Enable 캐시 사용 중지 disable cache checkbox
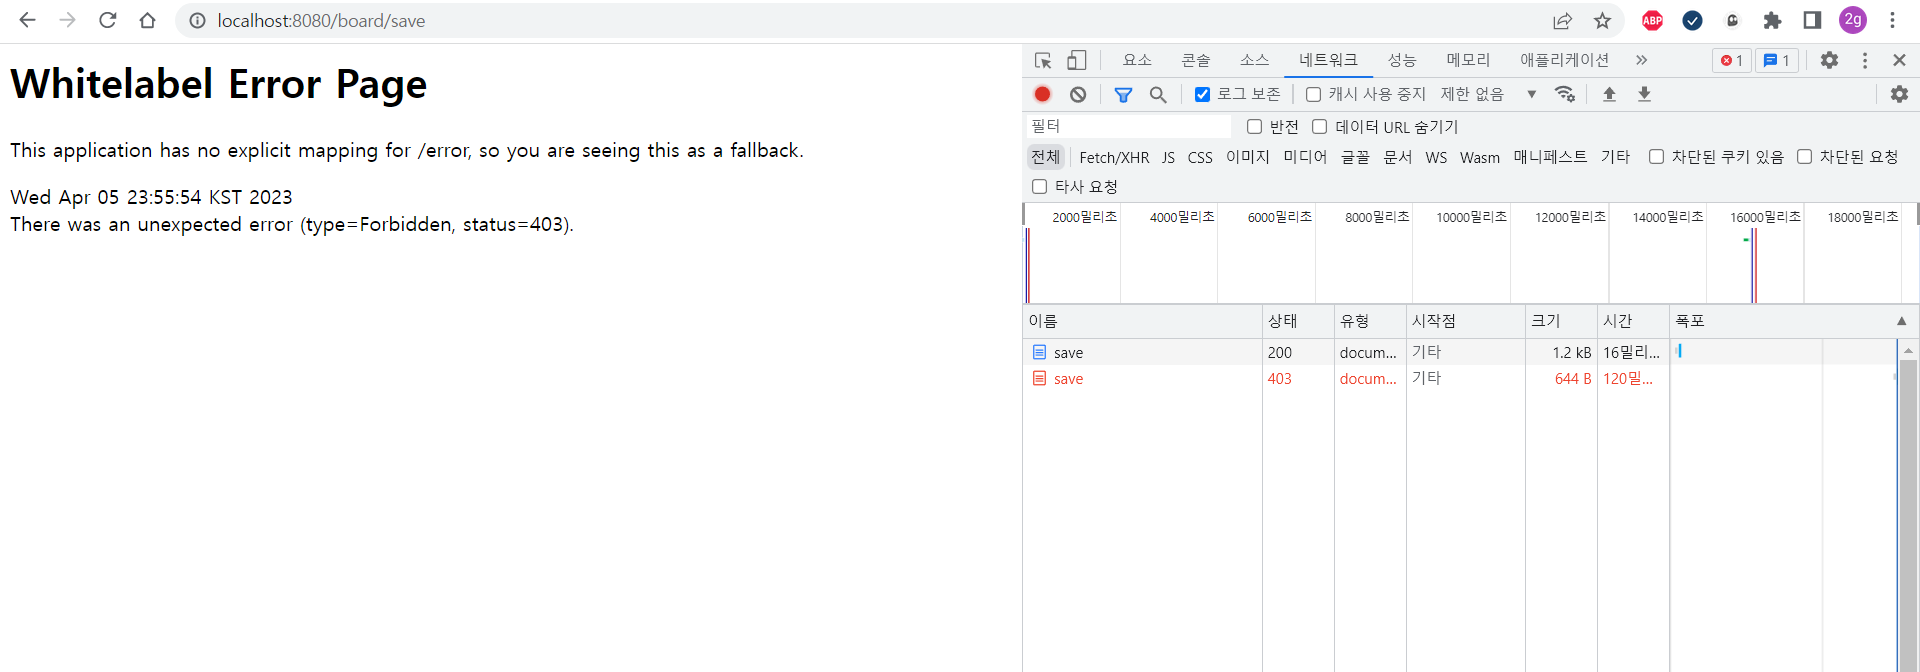1920x672 pixels. [1313, 94]
